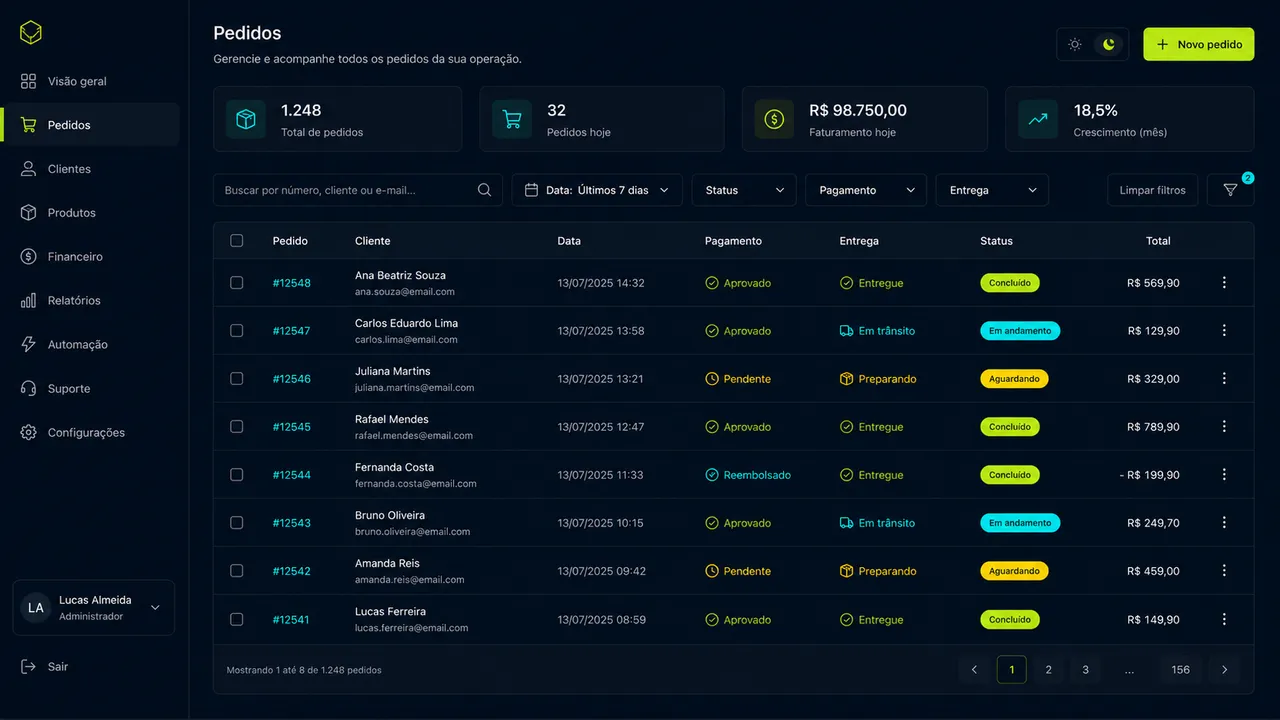Open row actions menu for order #12542
Screen dimensions: 1280x720
point(1224,571)
